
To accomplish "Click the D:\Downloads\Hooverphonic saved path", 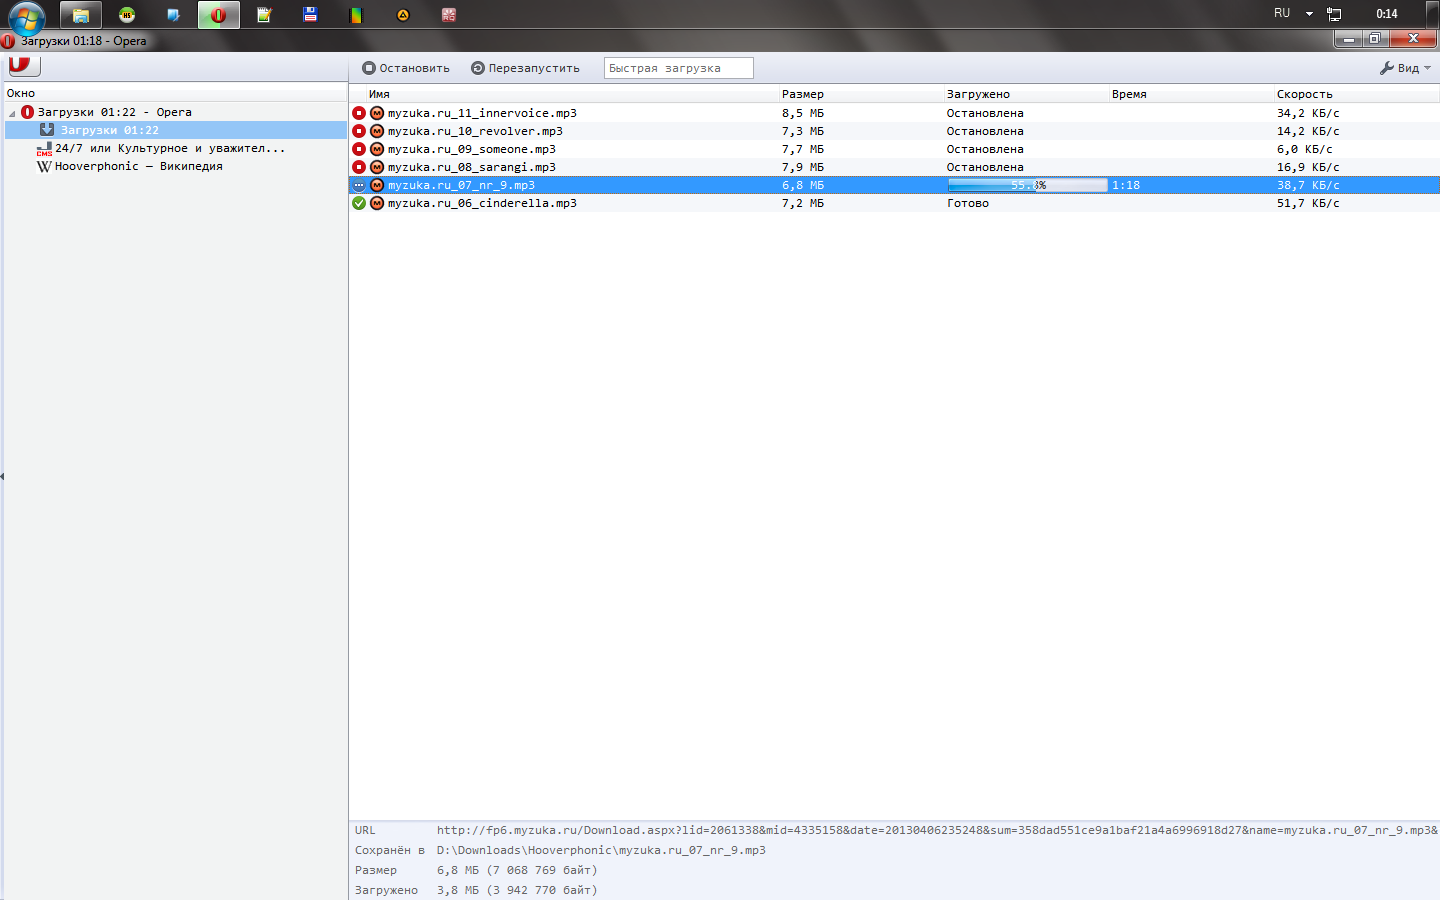I will 601,850.
